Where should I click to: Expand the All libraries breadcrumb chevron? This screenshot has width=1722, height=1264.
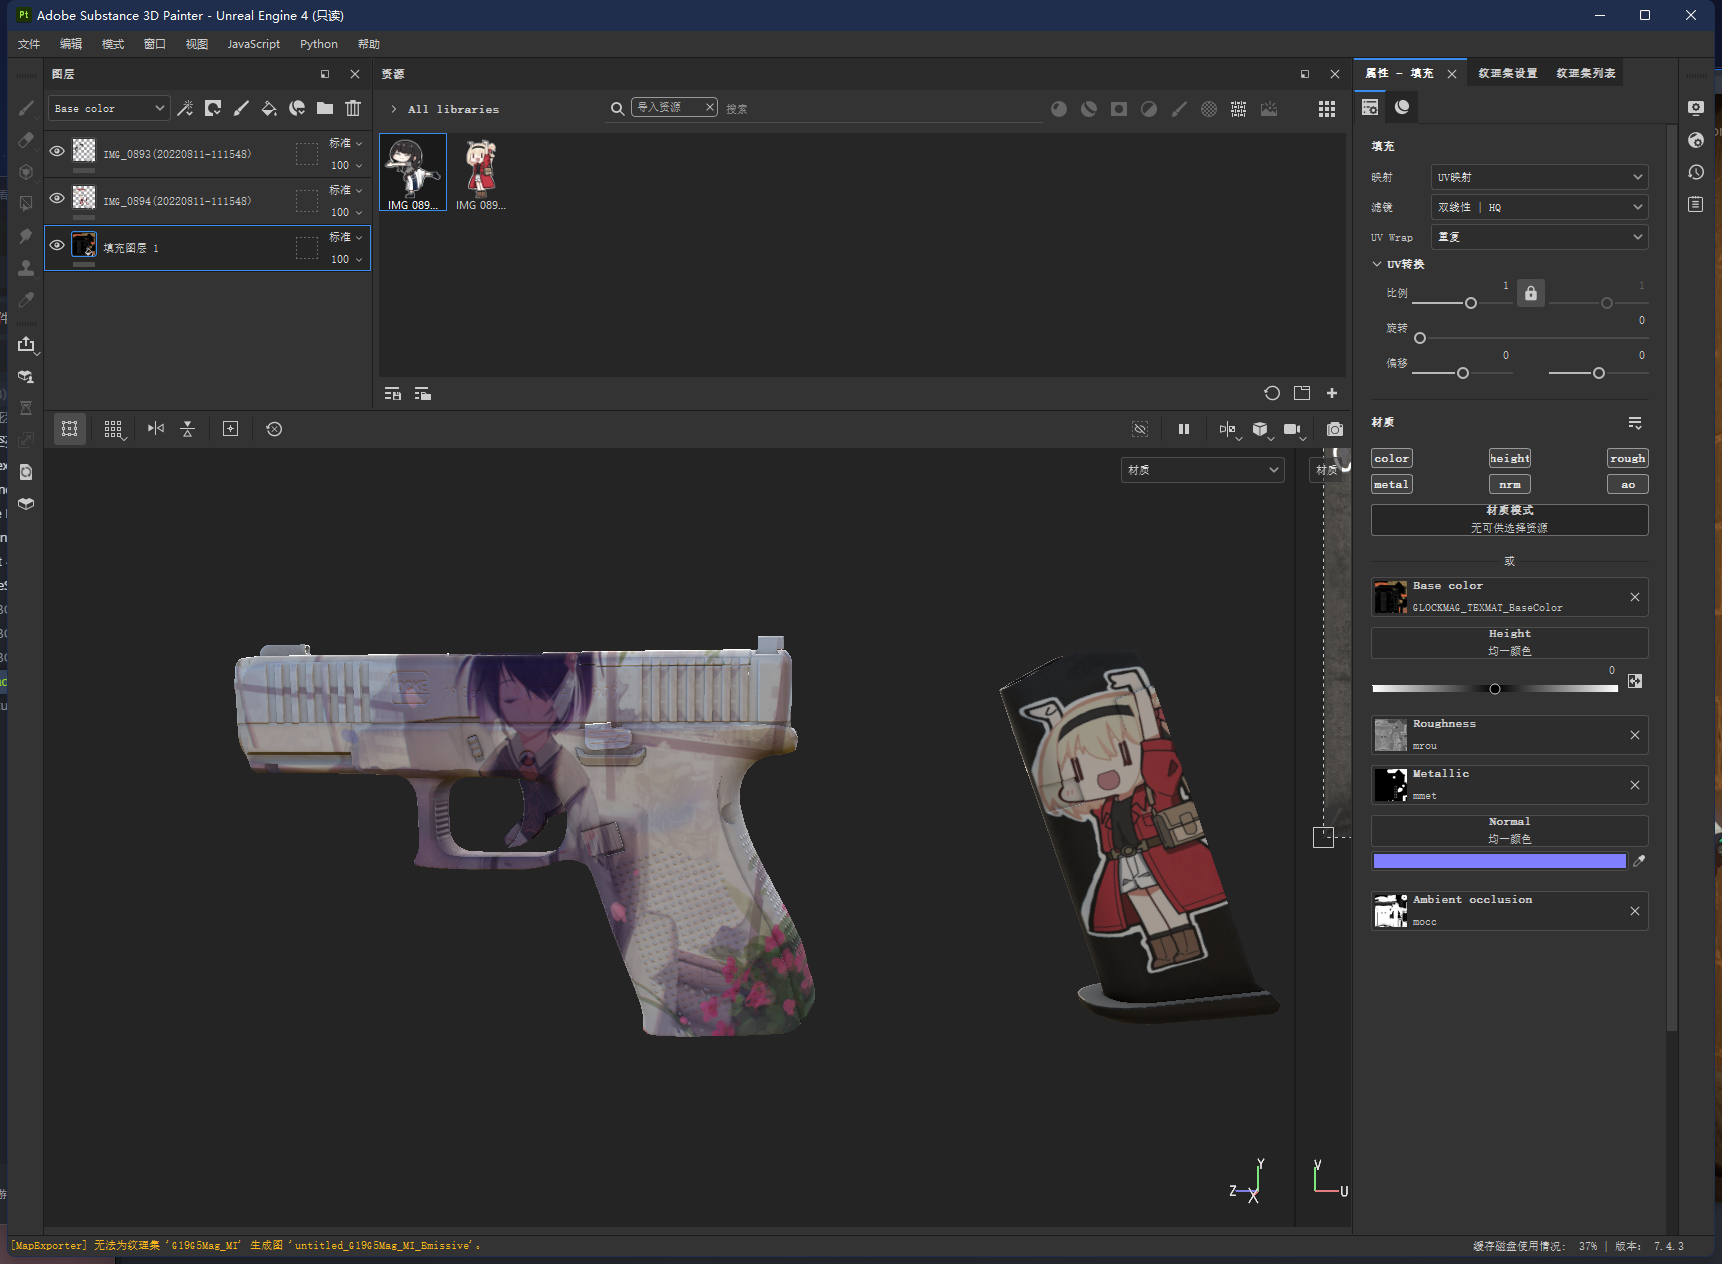pos(394,109)
